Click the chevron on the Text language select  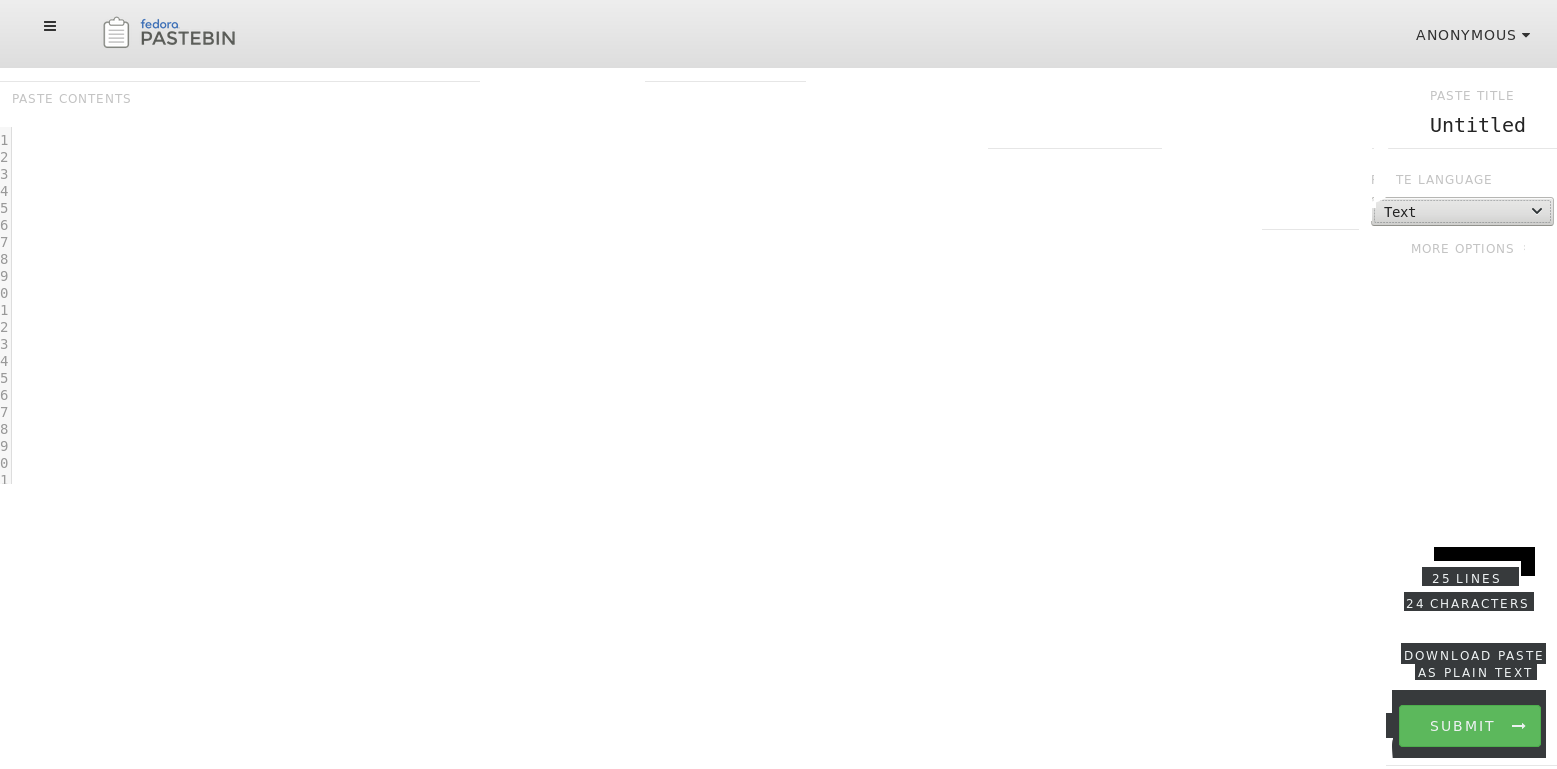1537,211
